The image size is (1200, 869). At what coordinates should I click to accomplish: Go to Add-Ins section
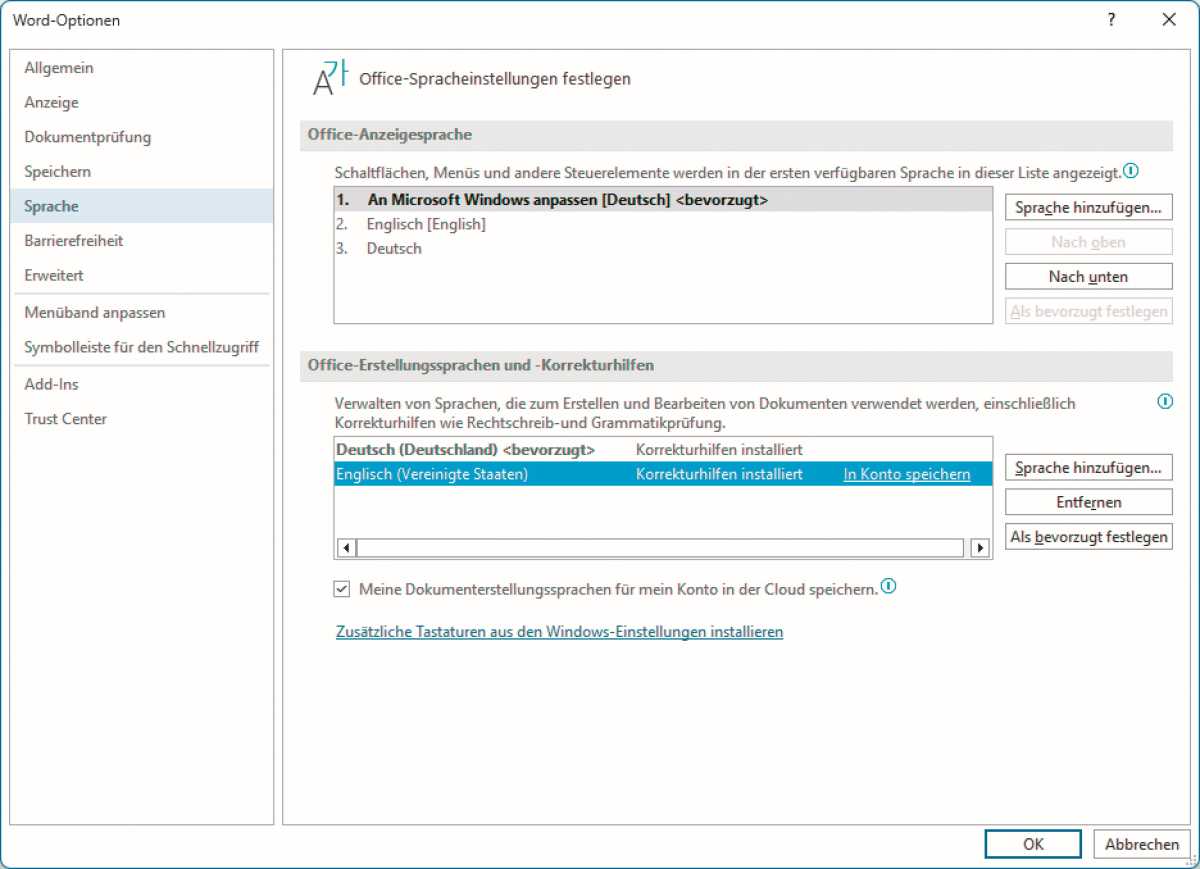141,384
